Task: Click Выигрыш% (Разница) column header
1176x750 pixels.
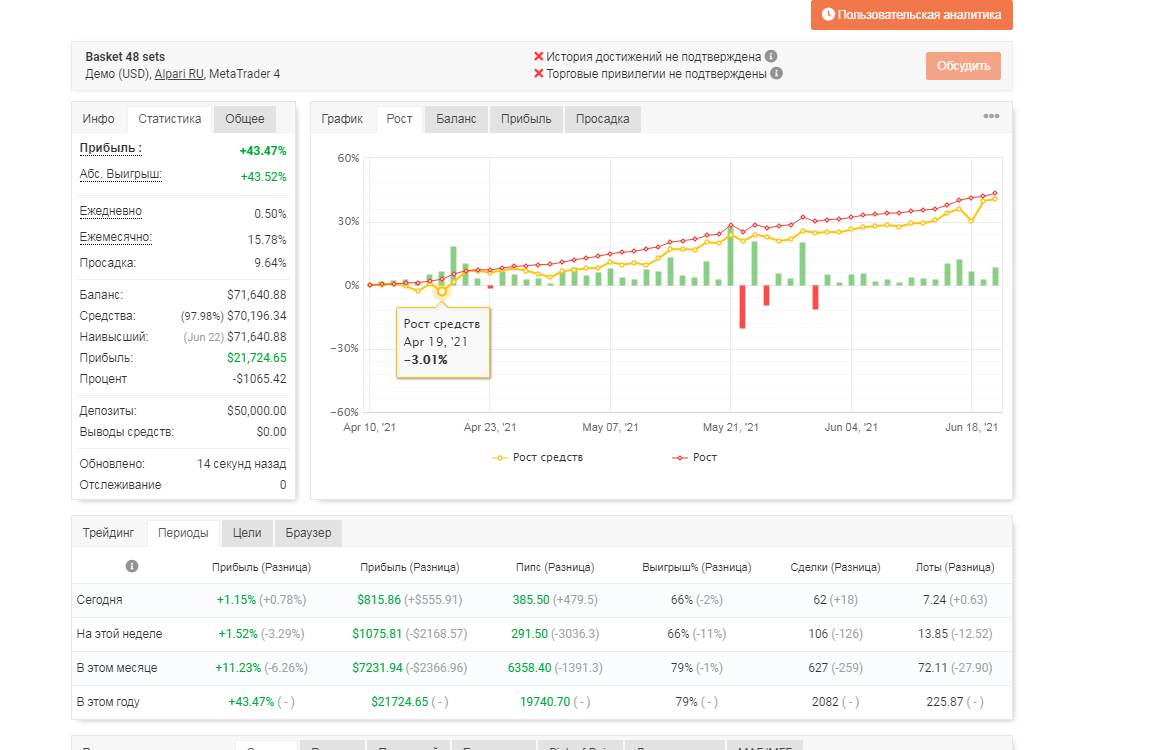Action: tap(697, 567)
